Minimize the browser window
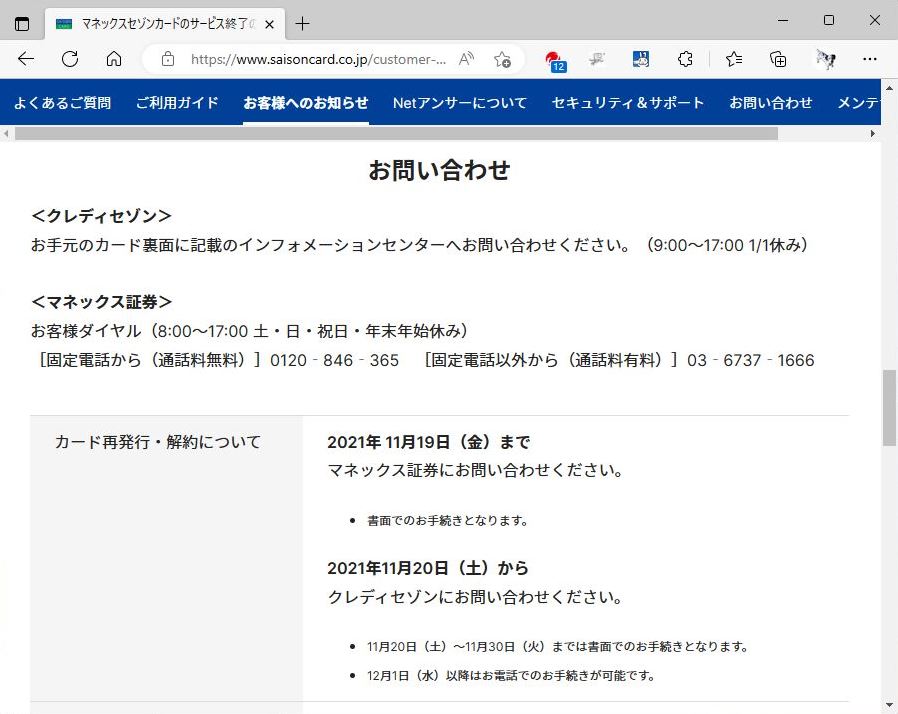Screen dimensions: 898x714 coord(783,21)
